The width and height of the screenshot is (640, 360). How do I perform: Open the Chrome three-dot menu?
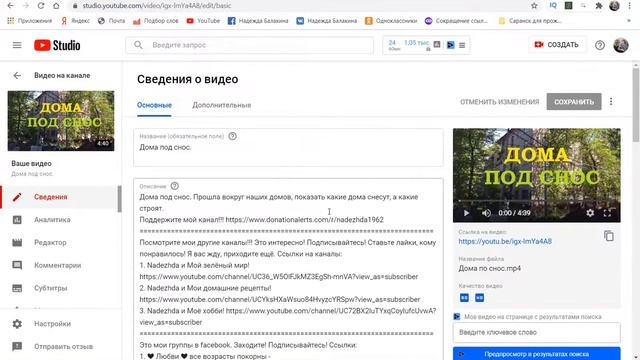tap(629, 6)
